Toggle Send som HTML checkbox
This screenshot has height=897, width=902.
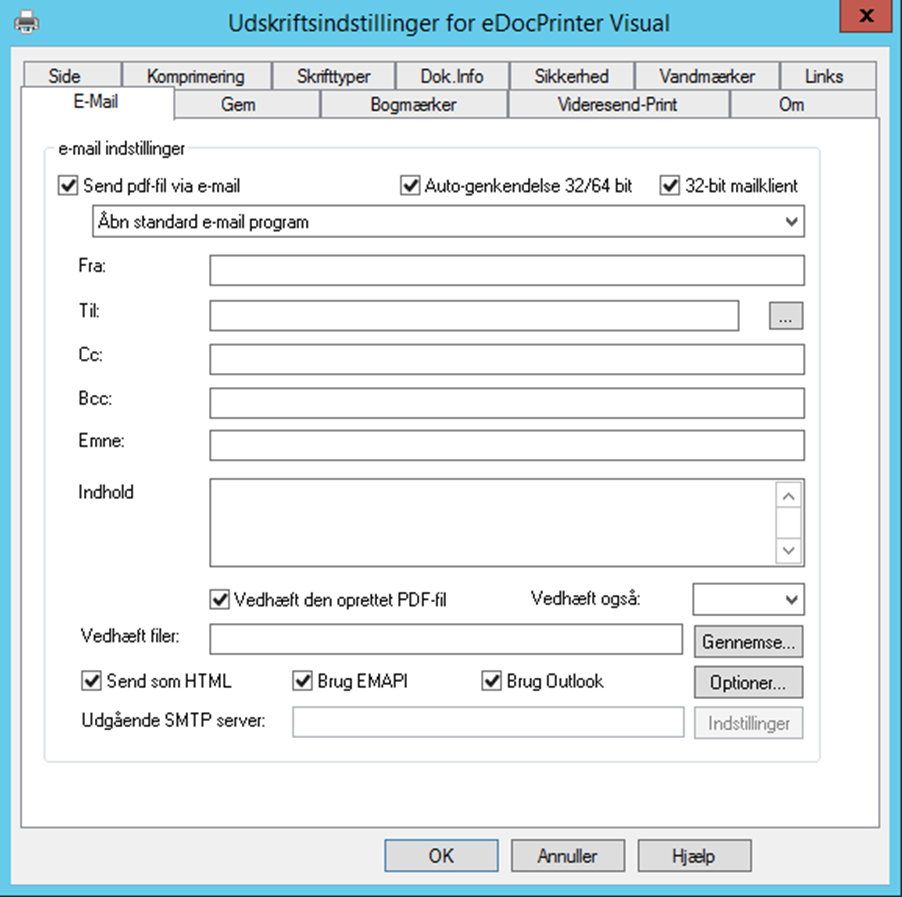tap(91, 681)
